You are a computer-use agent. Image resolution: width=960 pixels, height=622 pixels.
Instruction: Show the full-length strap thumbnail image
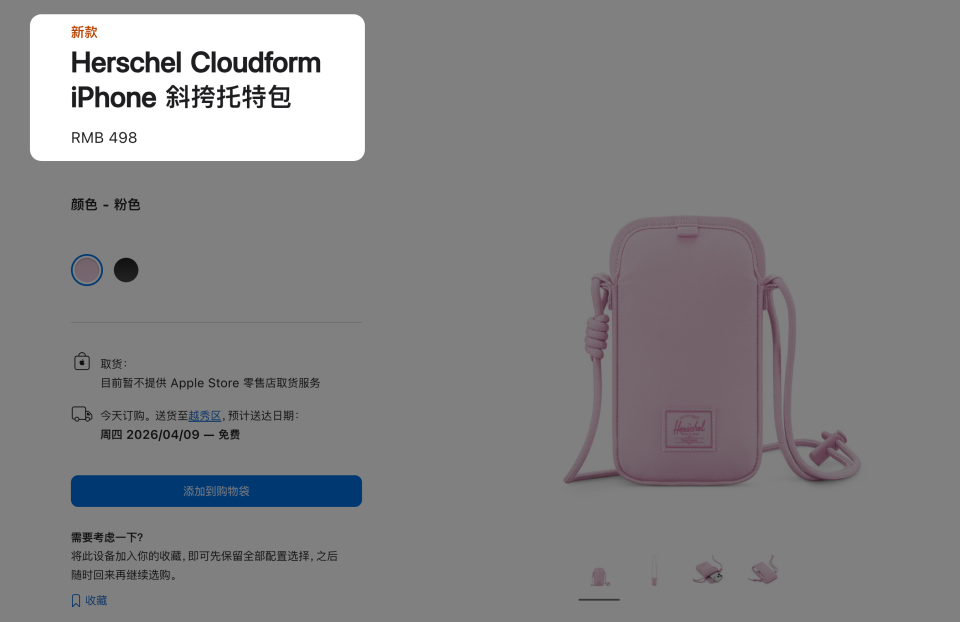click(654, 571)
